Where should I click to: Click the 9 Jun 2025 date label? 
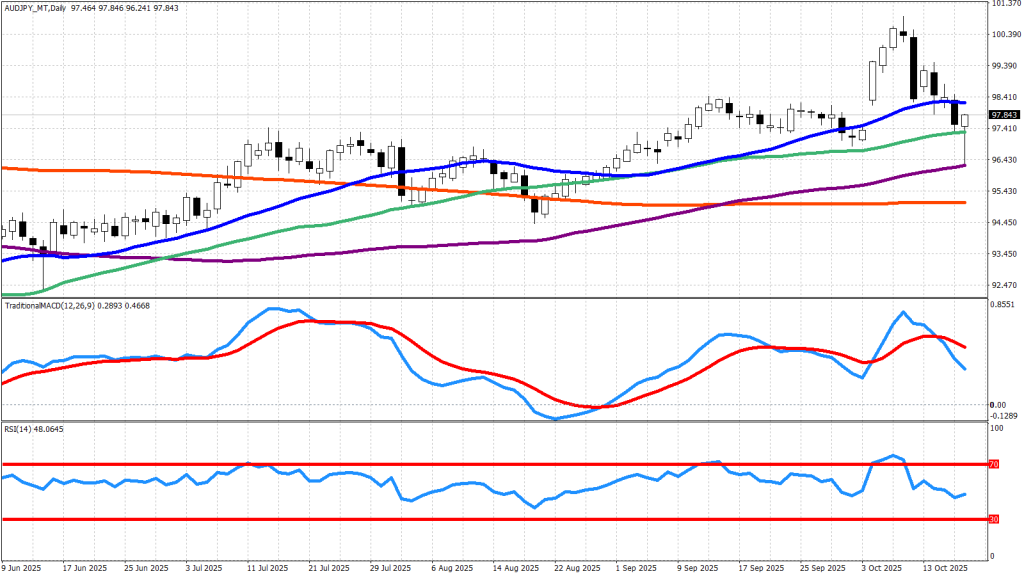click(x=23, y=567)
